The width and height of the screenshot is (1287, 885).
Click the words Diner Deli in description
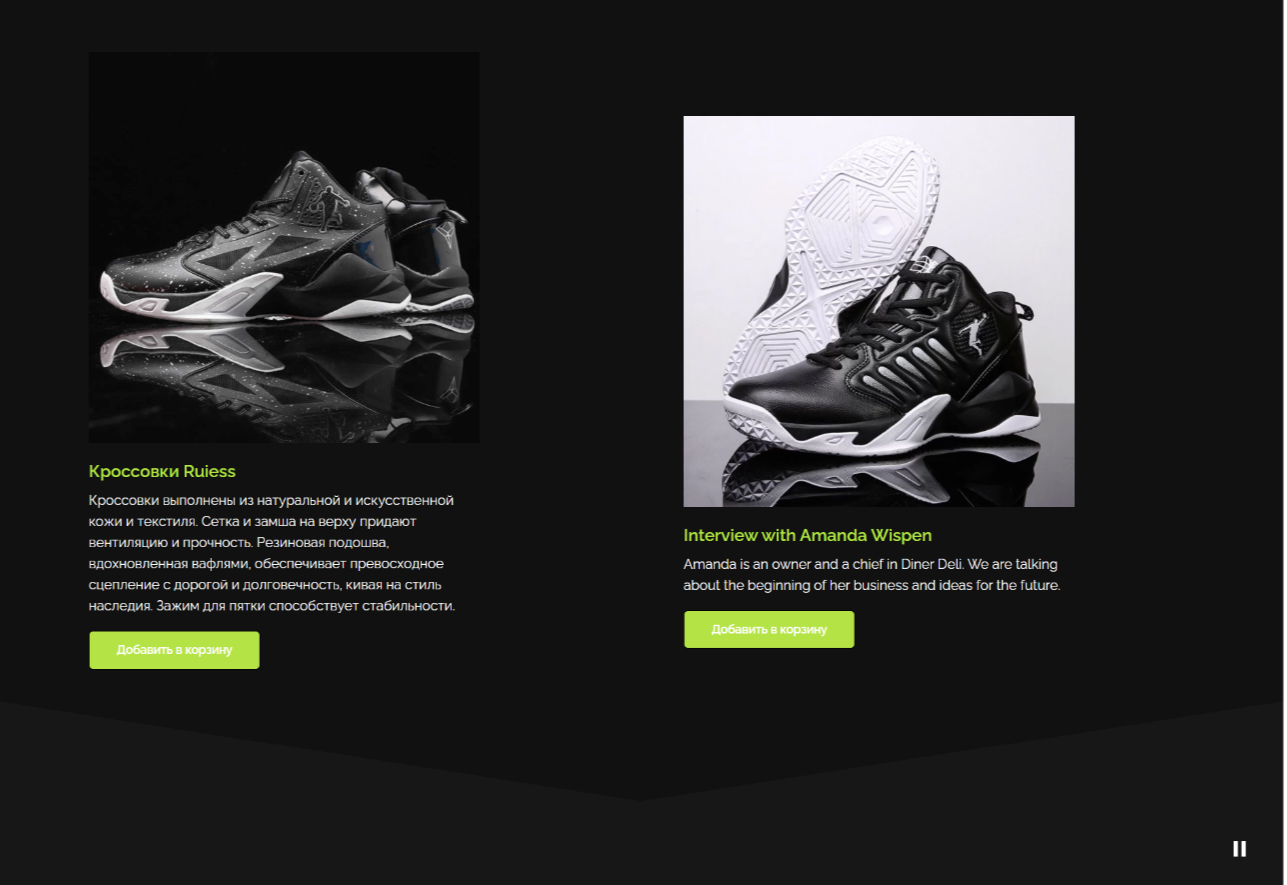(930, 564)
